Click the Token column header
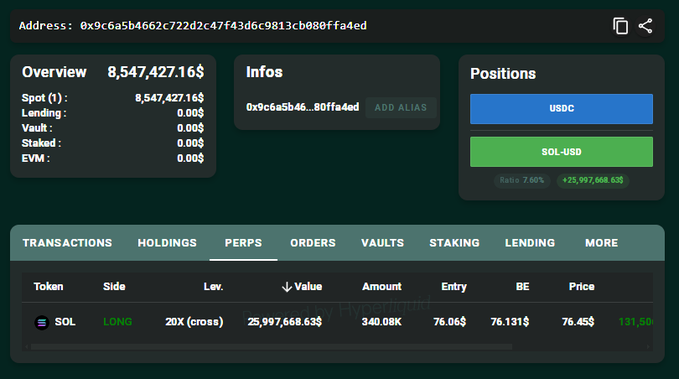 click(x=48, y=287)
